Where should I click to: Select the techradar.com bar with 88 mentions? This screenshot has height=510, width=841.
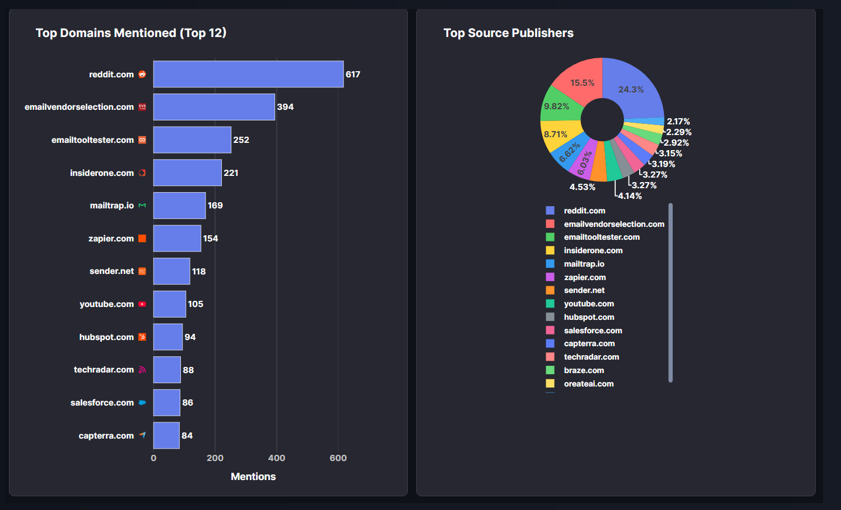pyautogui.click(x=167, y=369)
